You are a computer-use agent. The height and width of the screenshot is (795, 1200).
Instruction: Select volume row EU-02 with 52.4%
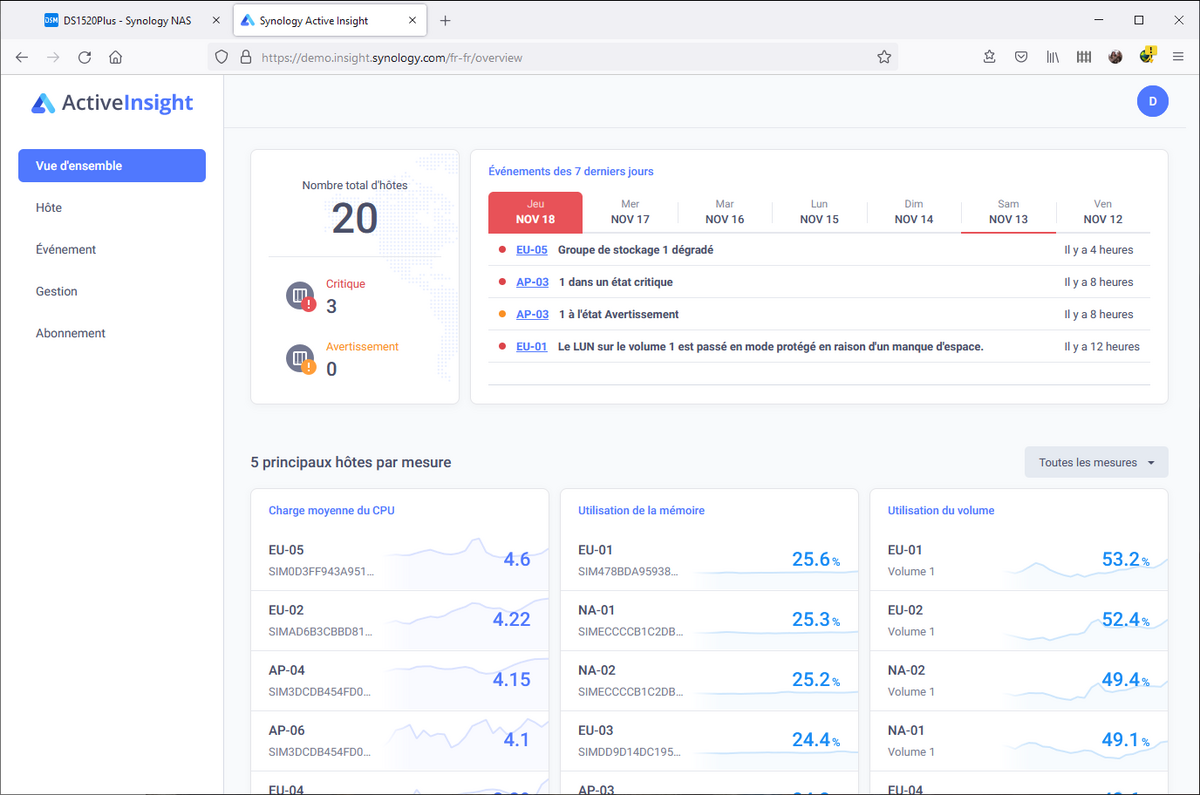click(x=1019, y=620)
